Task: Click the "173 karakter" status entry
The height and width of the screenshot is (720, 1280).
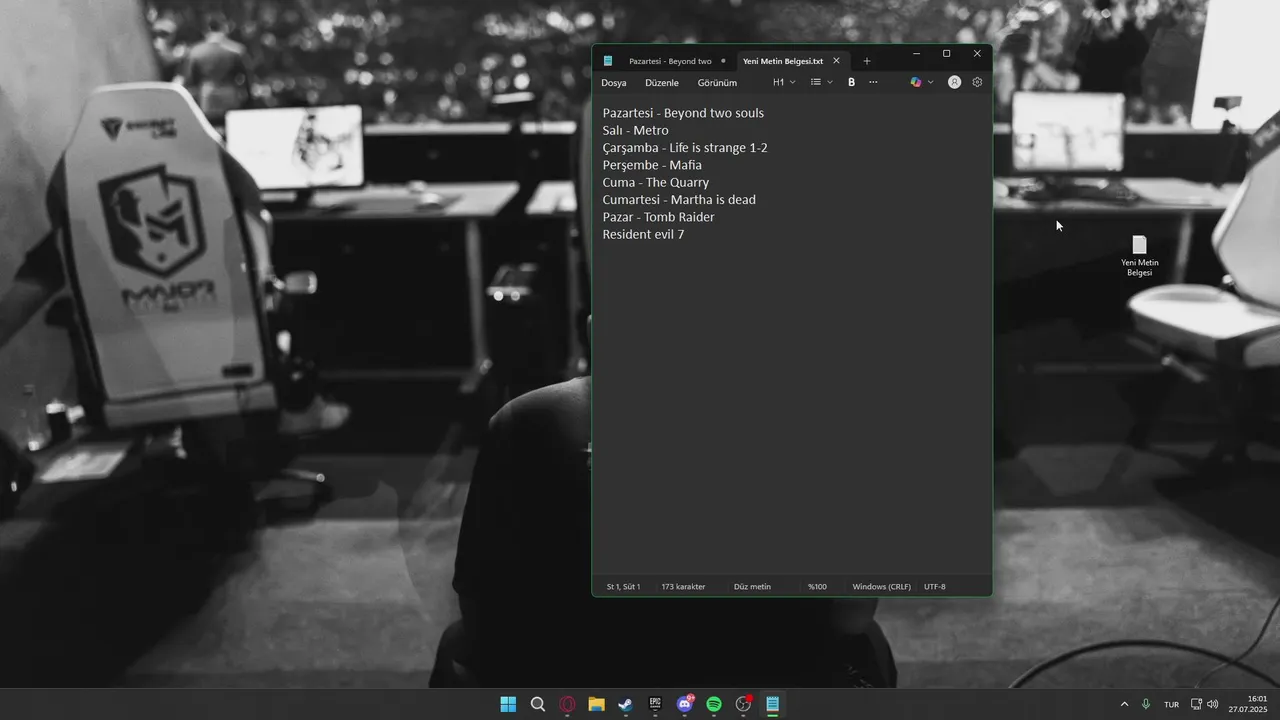Action: (x=683, y=587)
